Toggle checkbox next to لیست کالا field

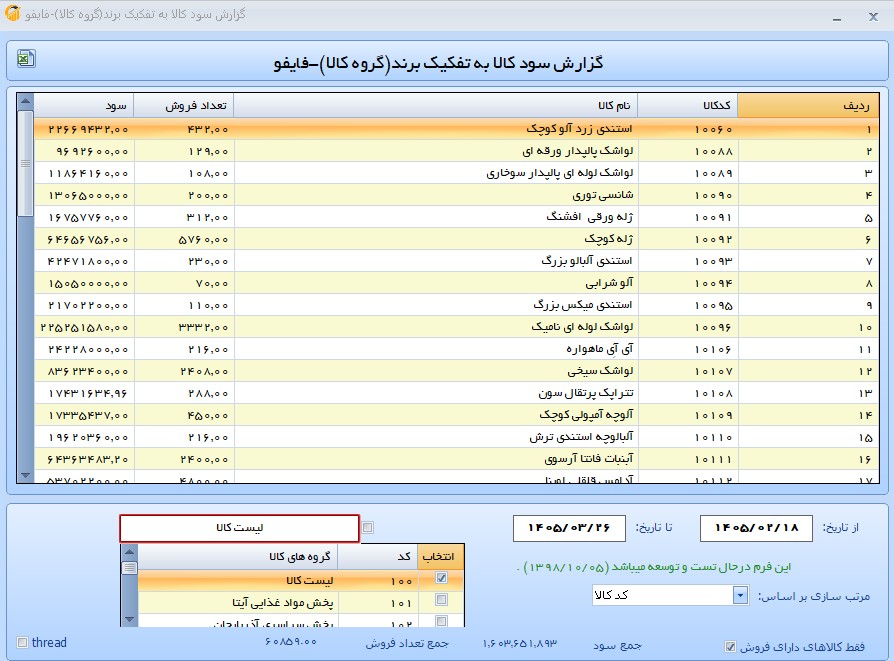[368, 528]
